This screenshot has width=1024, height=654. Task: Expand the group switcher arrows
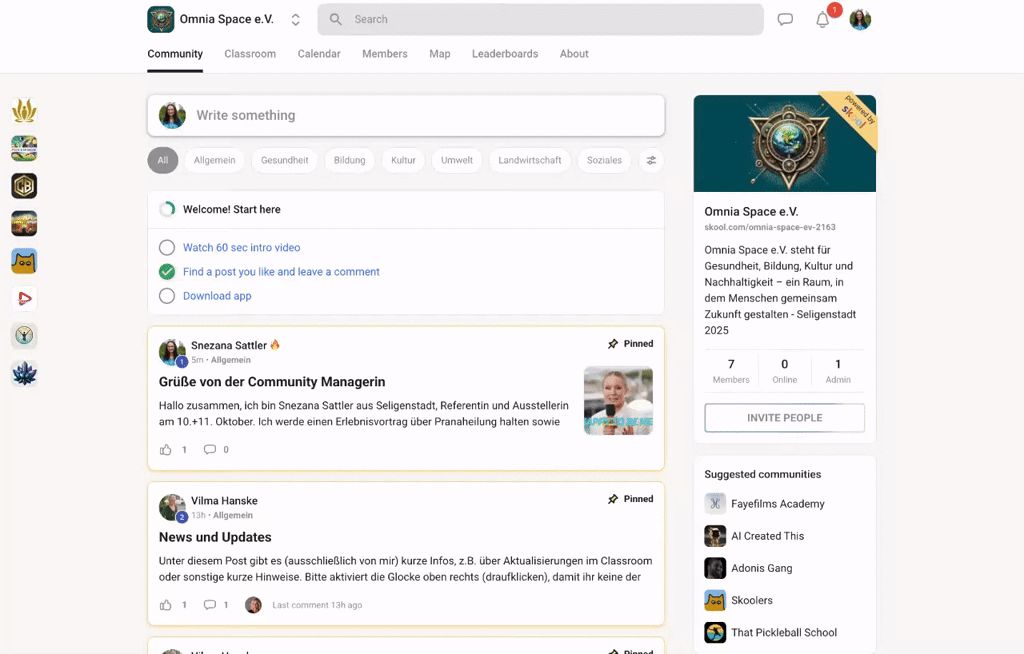pos(296,20)
